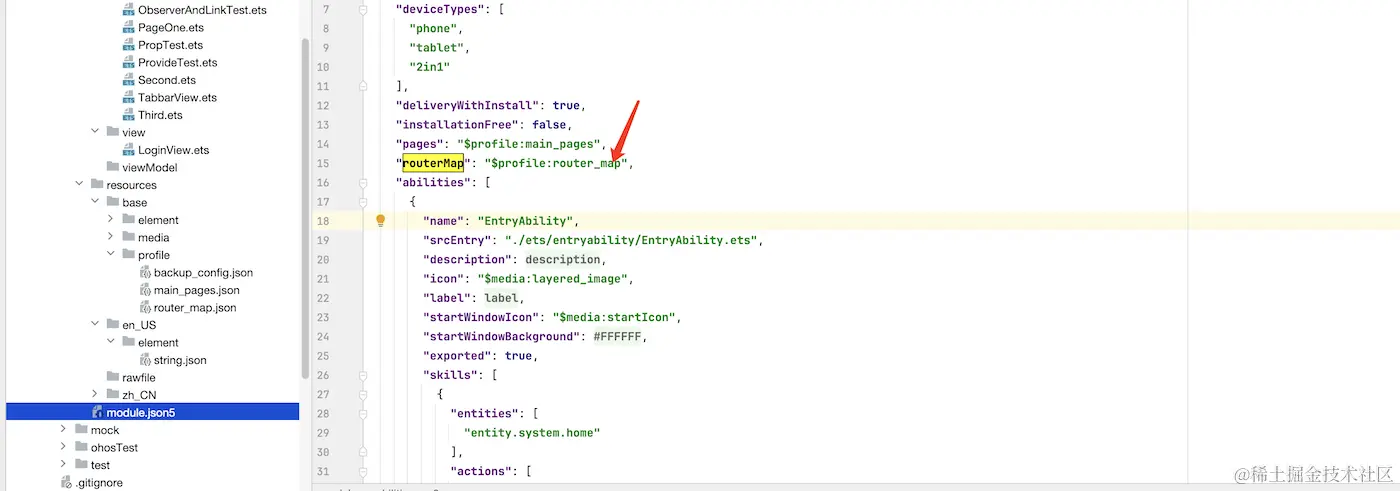Image resolution: width=1400 pixels, height=491 pixels.
Task: Expand the media folder
Action: pos(111,237)
